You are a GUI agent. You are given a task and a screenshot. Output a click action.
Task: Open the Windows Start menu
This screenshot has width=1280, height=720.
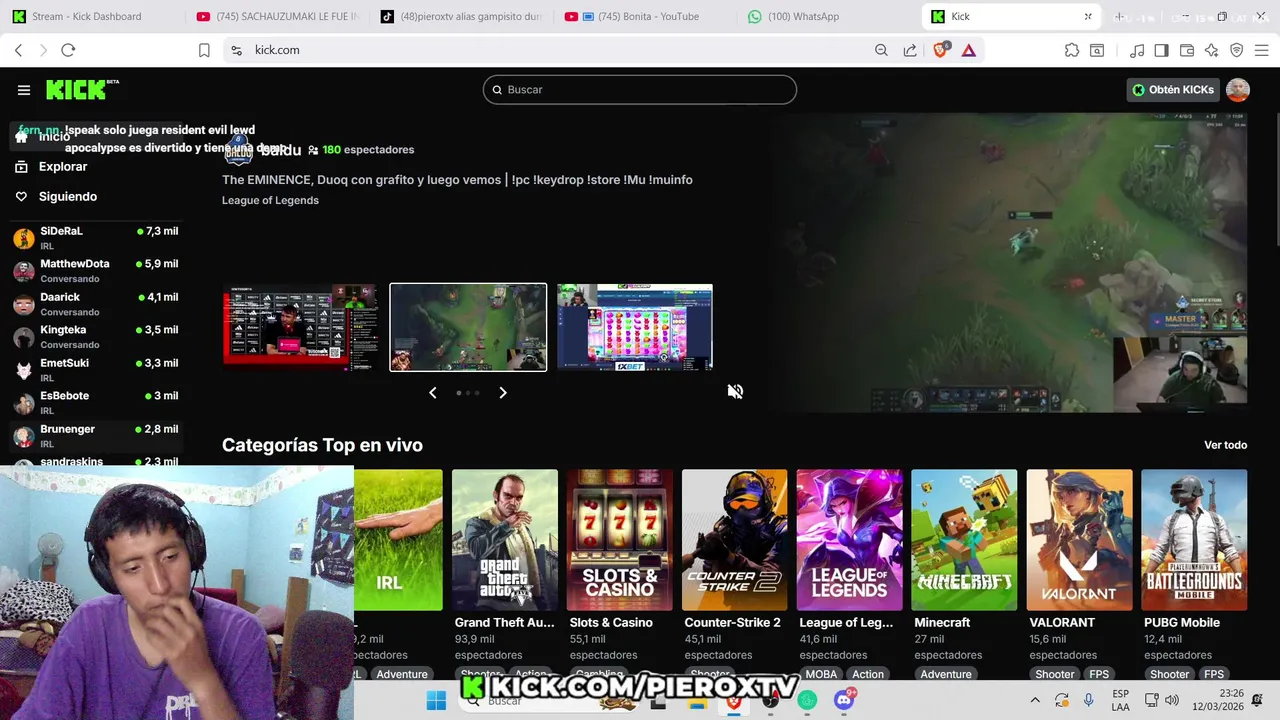[x=436, y=701]
